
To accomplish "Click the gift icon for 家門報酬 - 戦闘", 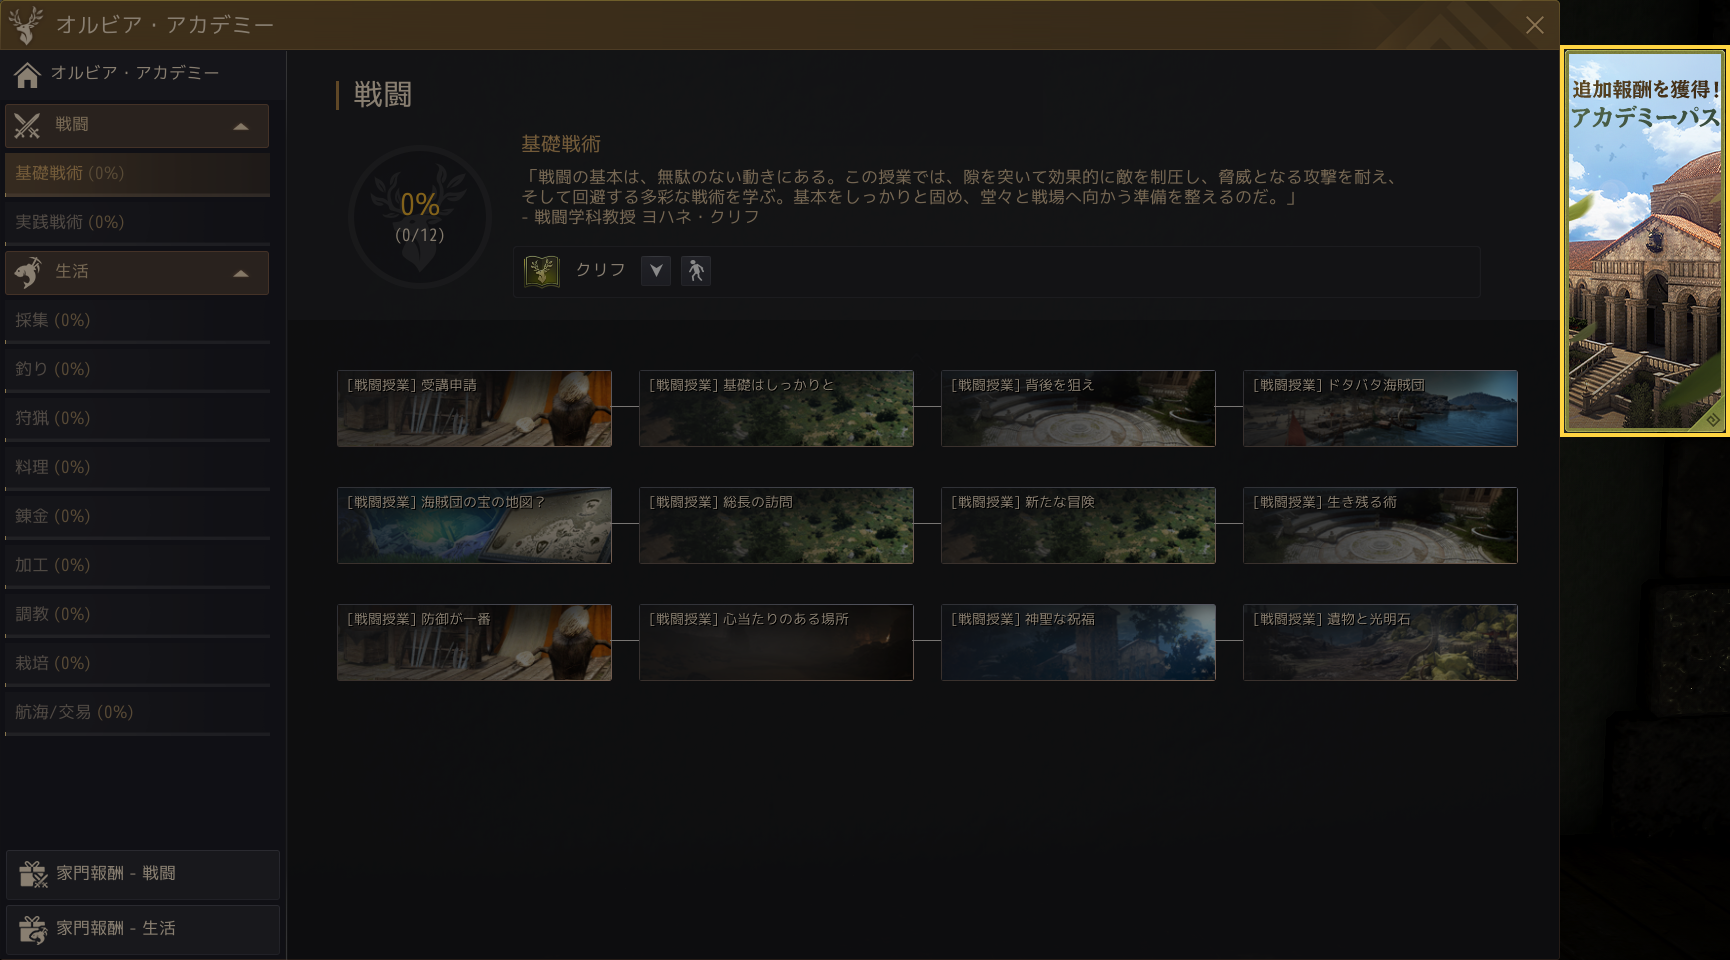I will click(x=35, y=873).
